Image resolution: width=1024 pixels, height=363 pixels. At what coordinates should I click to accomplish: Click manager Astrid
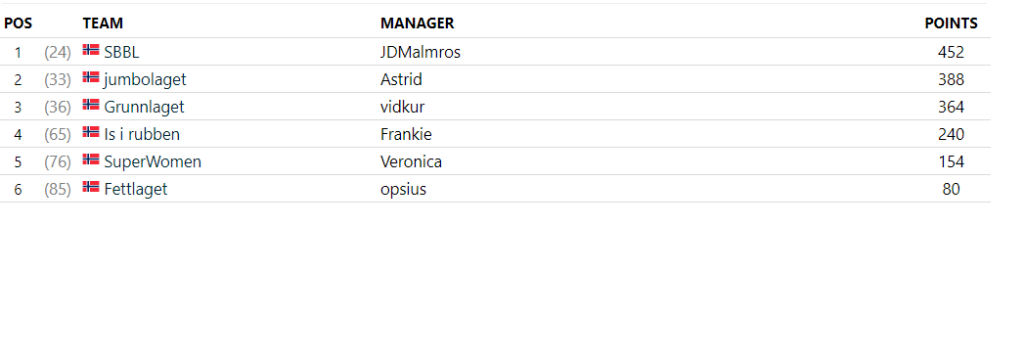pos(401,80)
